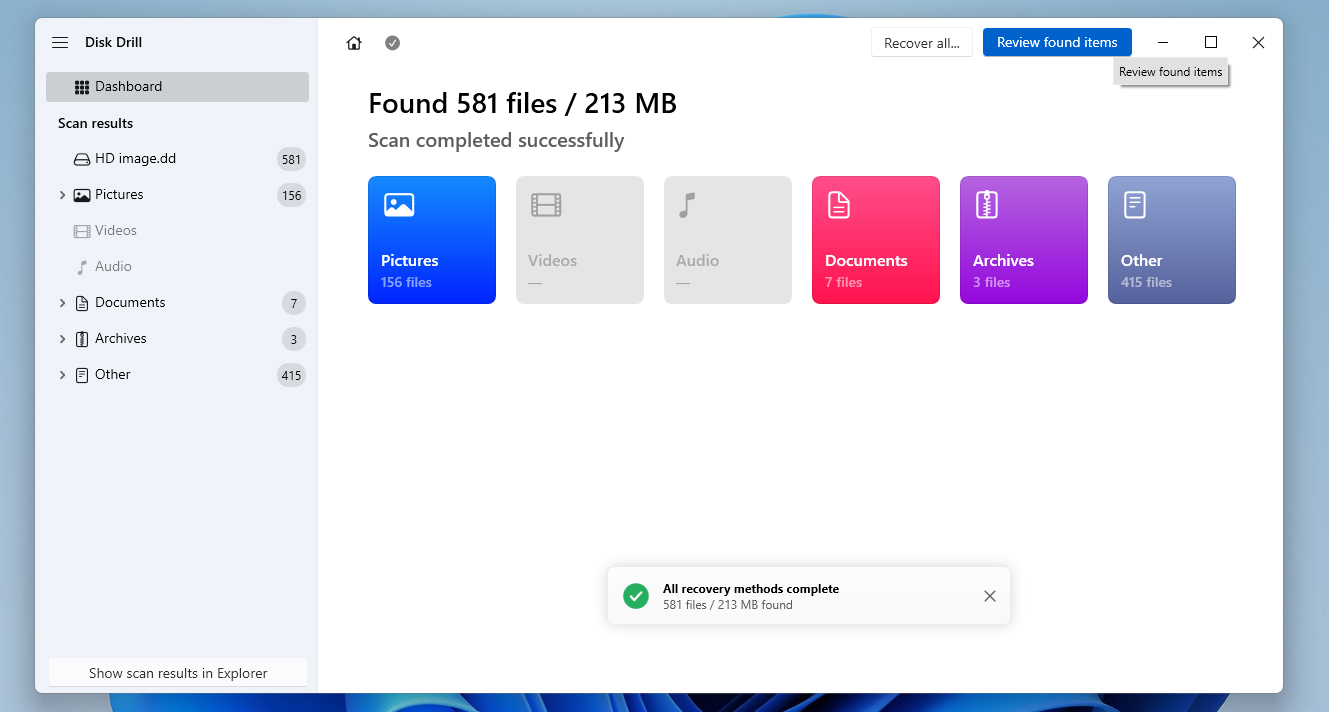Expand the Other tree node
1329x712 pixels.
62,375
